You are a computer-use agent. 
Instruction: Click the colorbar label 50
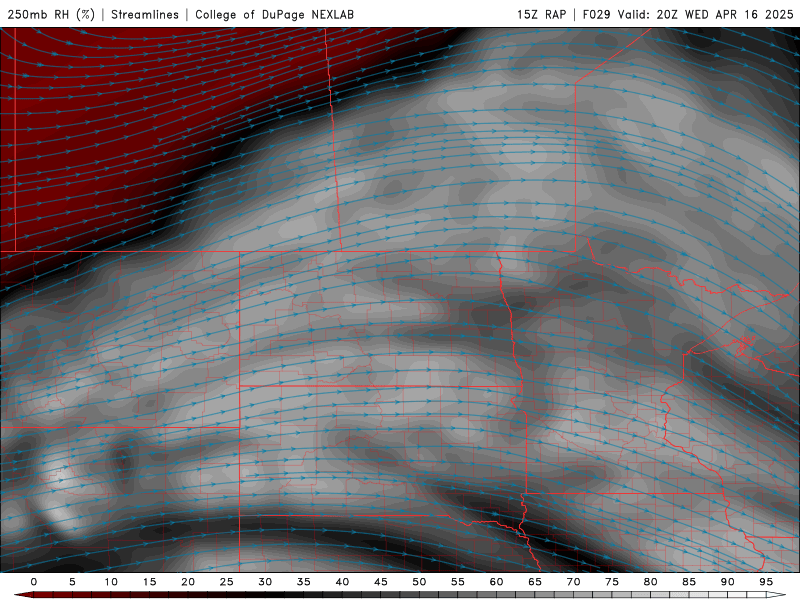pos(419,582)
